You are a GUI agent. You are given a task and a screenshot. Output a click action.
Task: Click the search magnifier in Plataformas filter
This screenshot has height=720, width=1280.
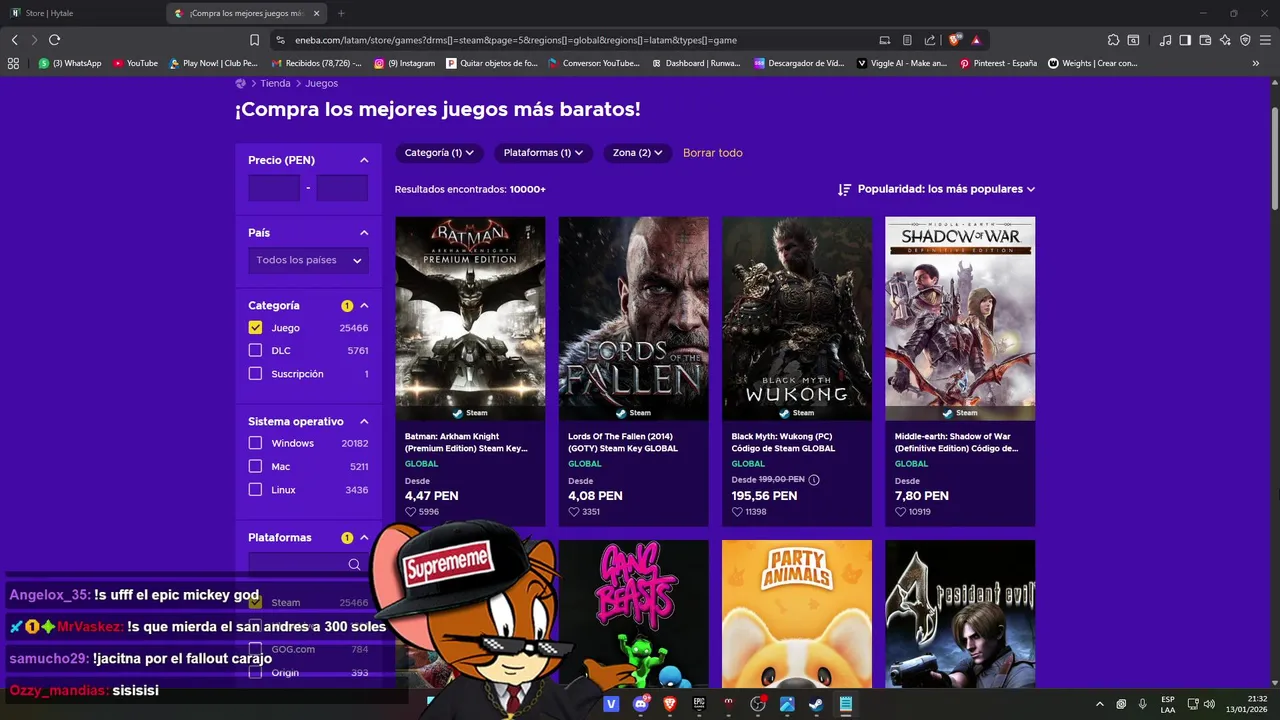click(x=354, y=564)
